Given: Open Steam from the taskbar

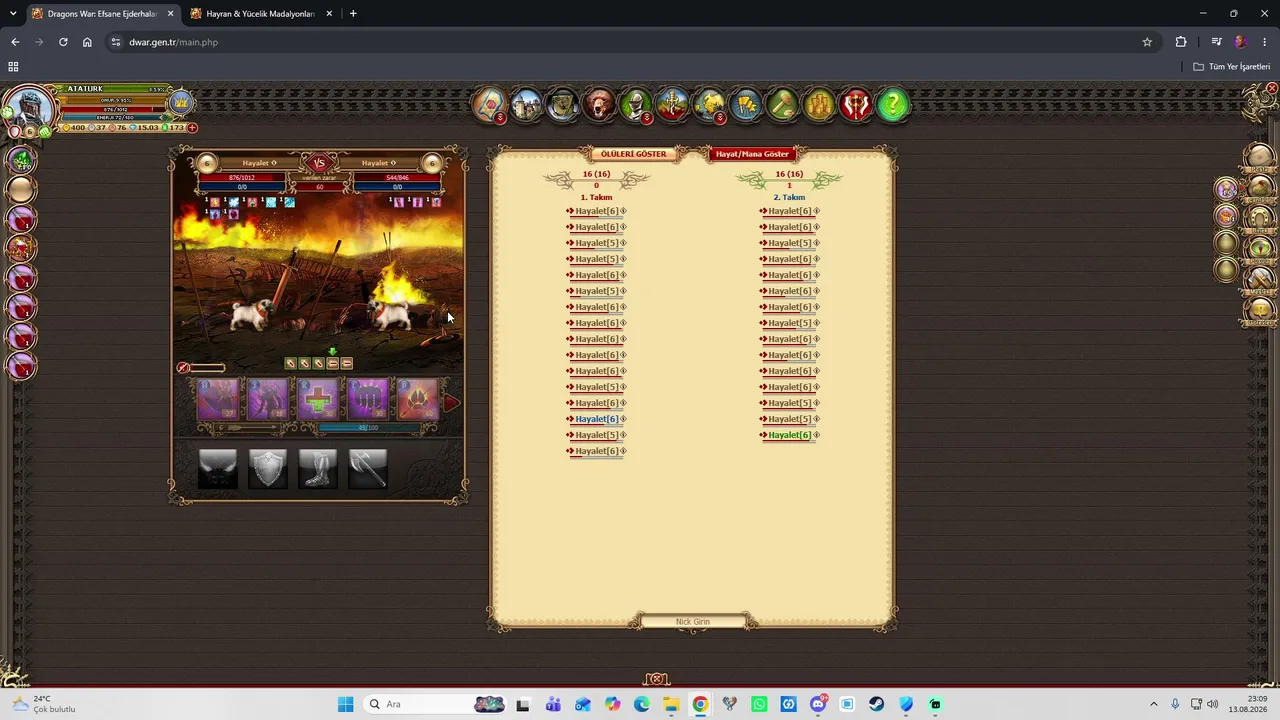Looking at the screenshot, I should (877, 704).
